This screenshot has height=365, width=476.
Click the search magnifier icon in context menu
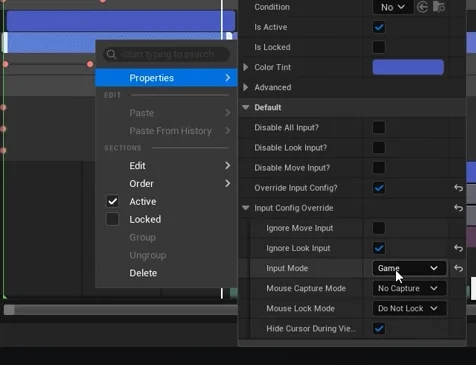tap(111, 54)
